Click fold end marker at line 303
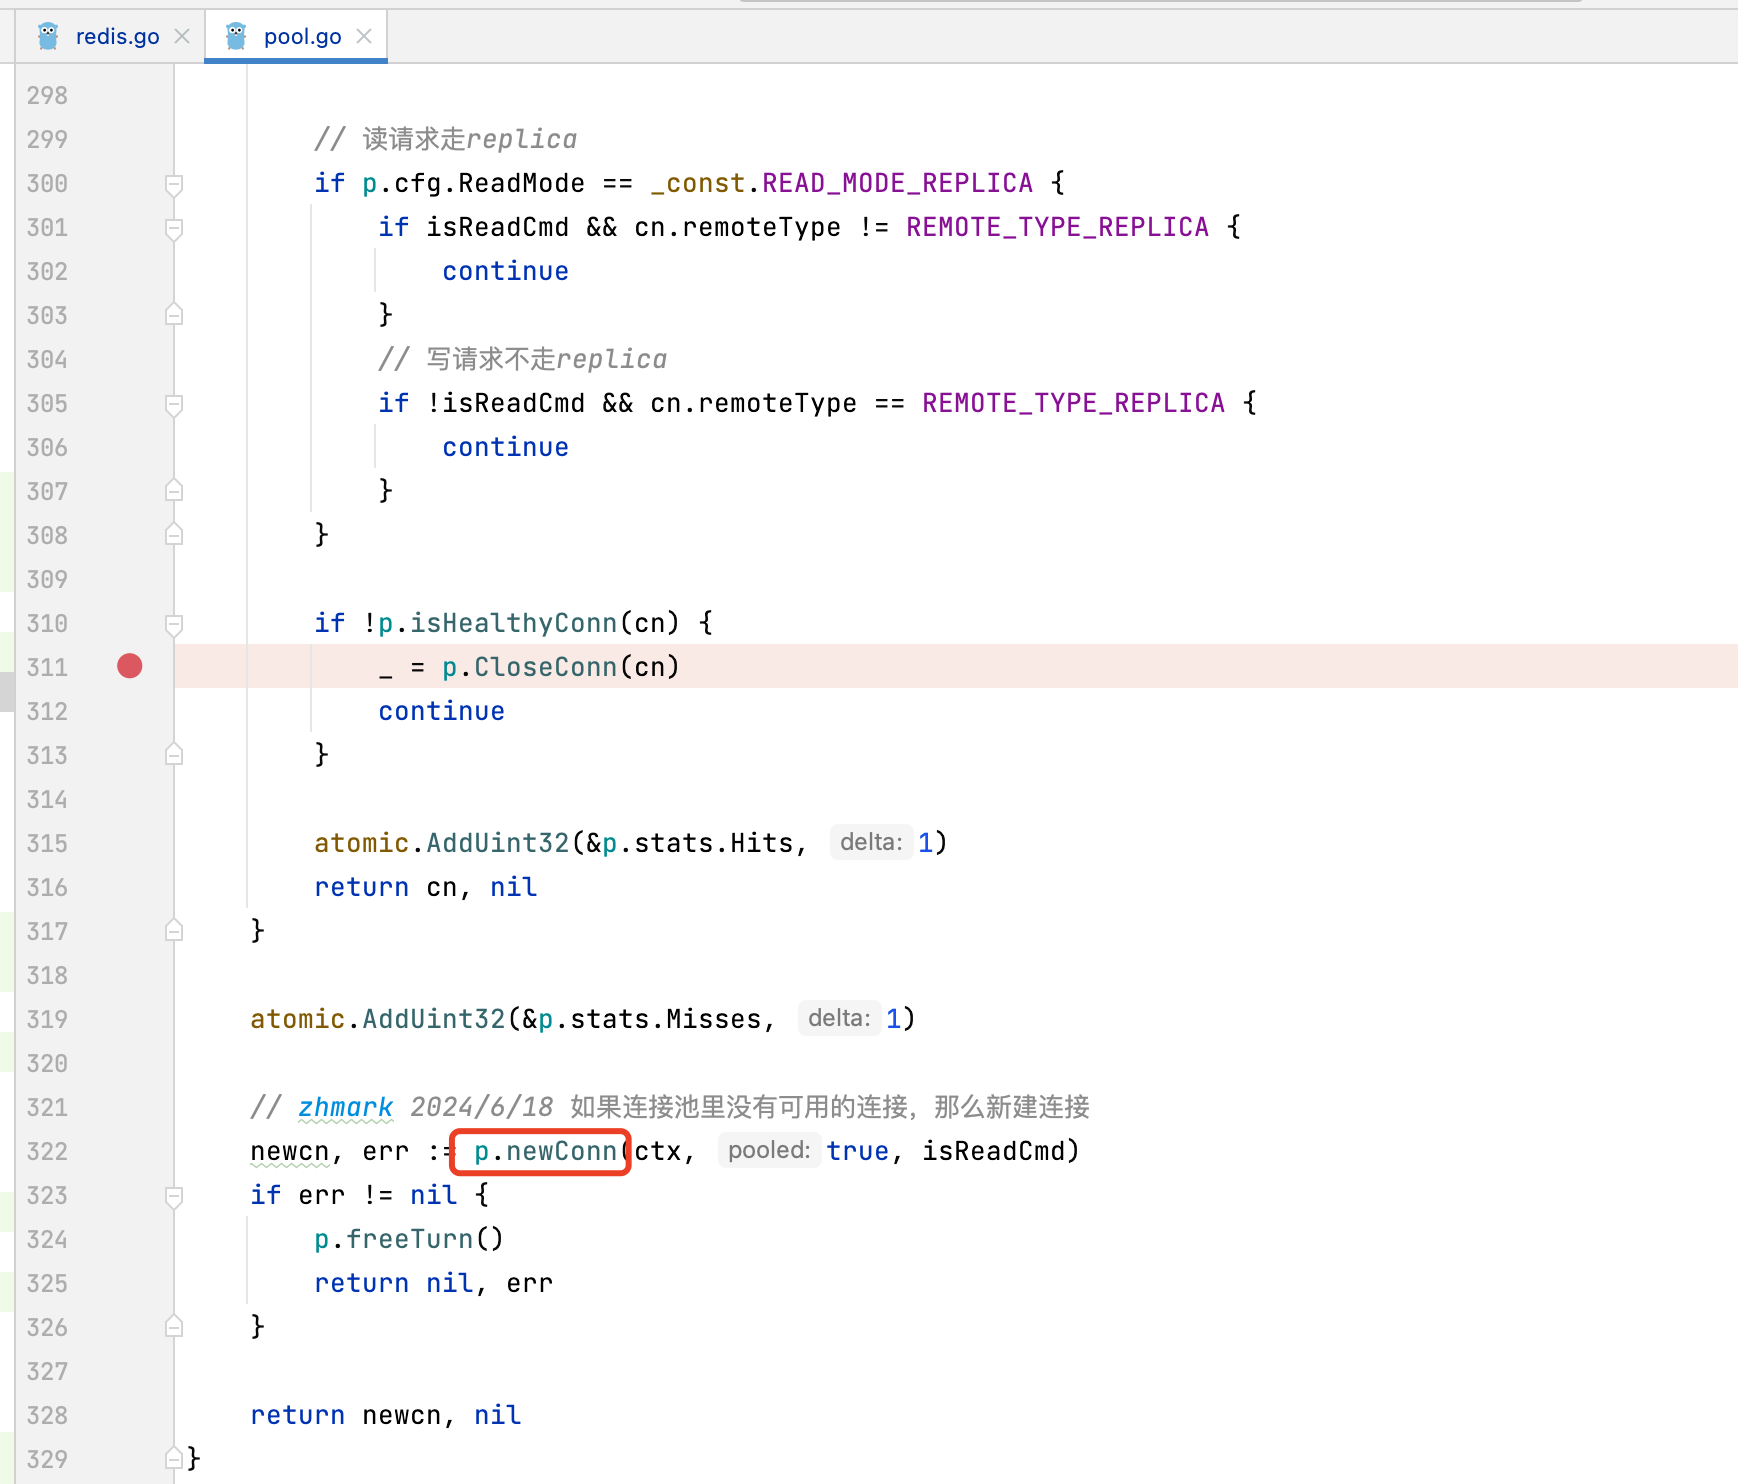Screen dimensions: 1738x1484 click(174, 315)
